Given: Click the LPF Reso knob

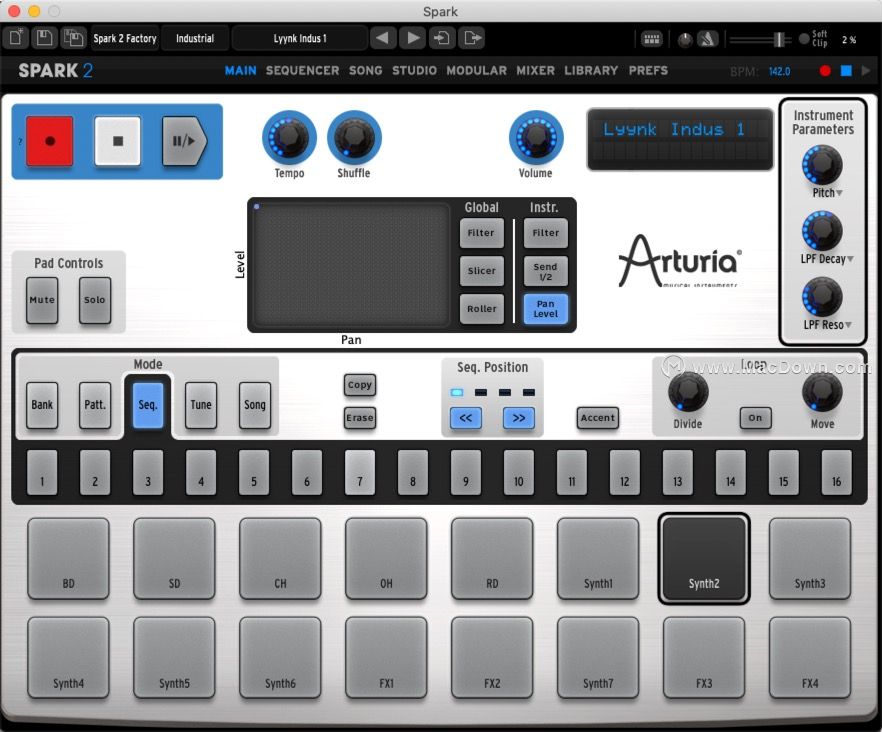Looking at the screenshot, I should [x=822, y=297].
